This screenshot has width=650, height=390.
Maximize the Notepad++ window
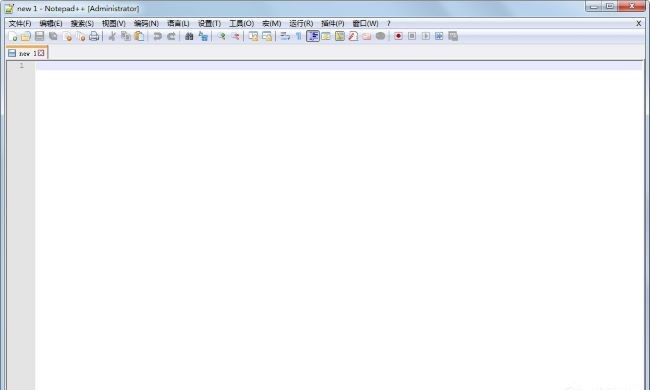pos(610,6)
